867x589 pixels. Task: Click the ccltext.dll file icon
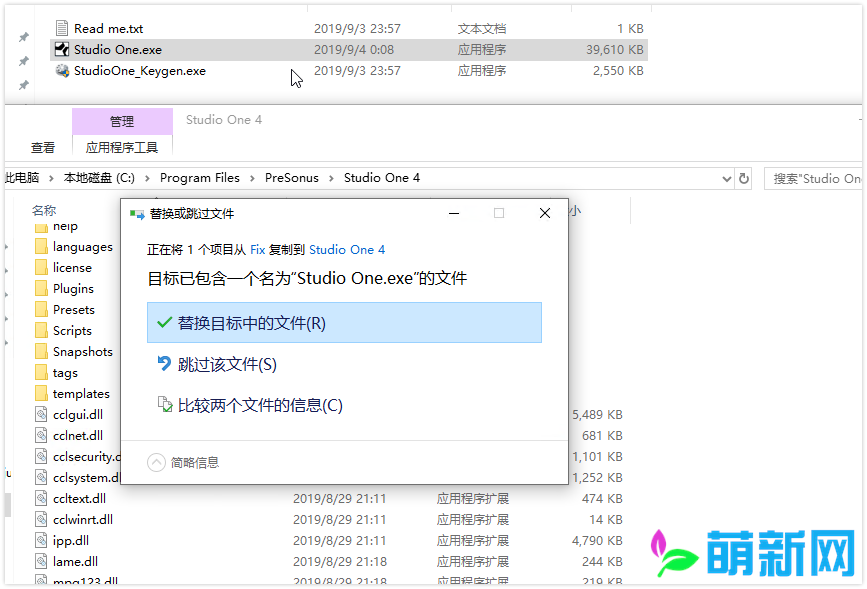coord(41,498)
